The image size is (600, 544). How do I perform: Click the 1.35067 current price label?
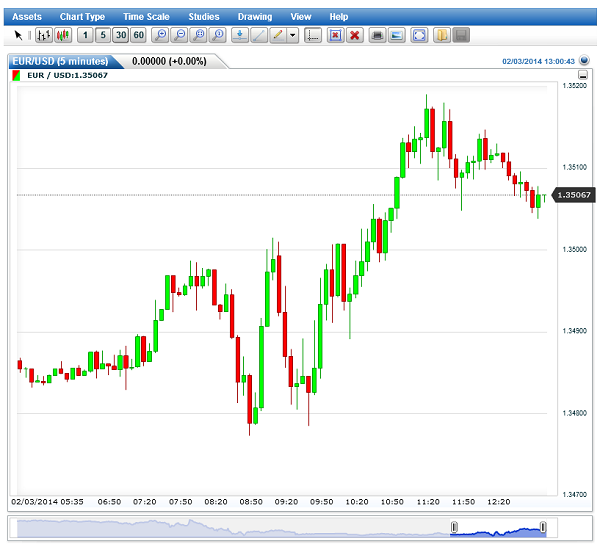574,195
